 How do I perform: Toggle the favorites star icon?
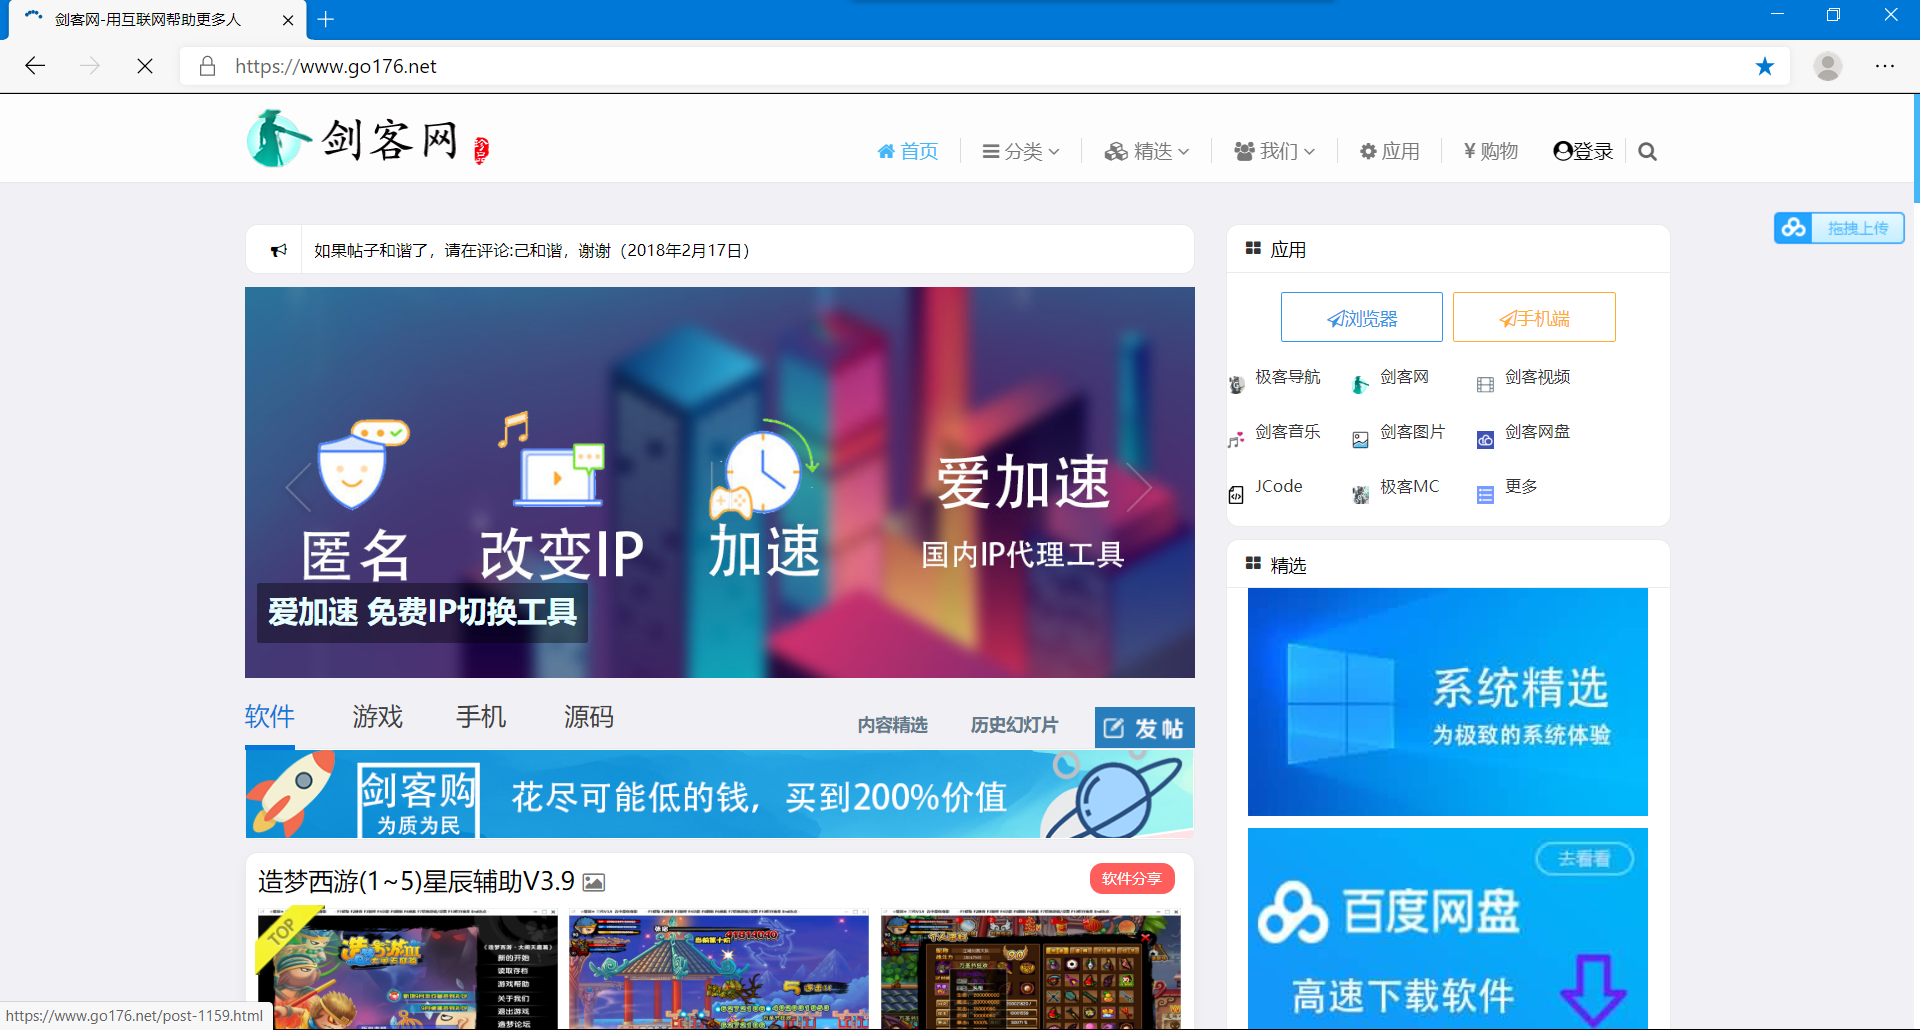pyautogui.click(x=1765, y=66)
